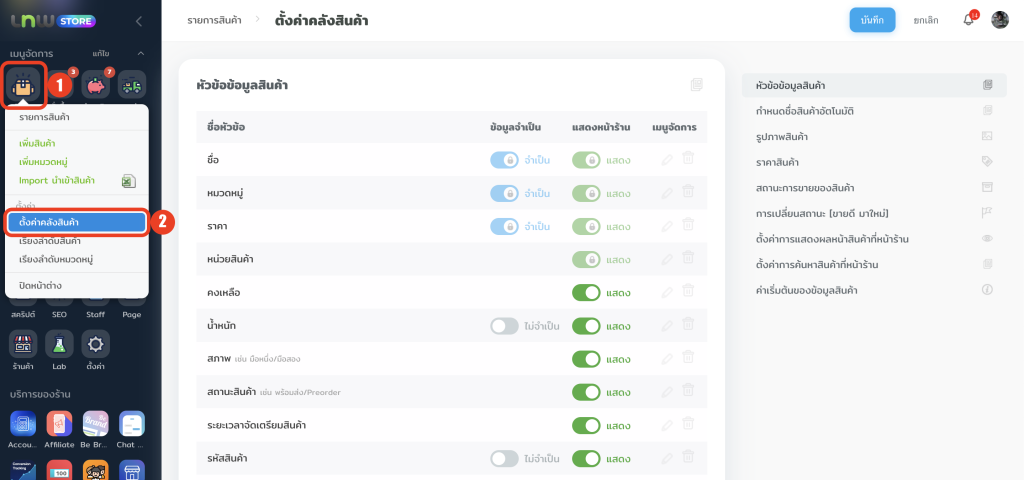
Task: Open the Lab flask icon
Action: pos(60,345)
